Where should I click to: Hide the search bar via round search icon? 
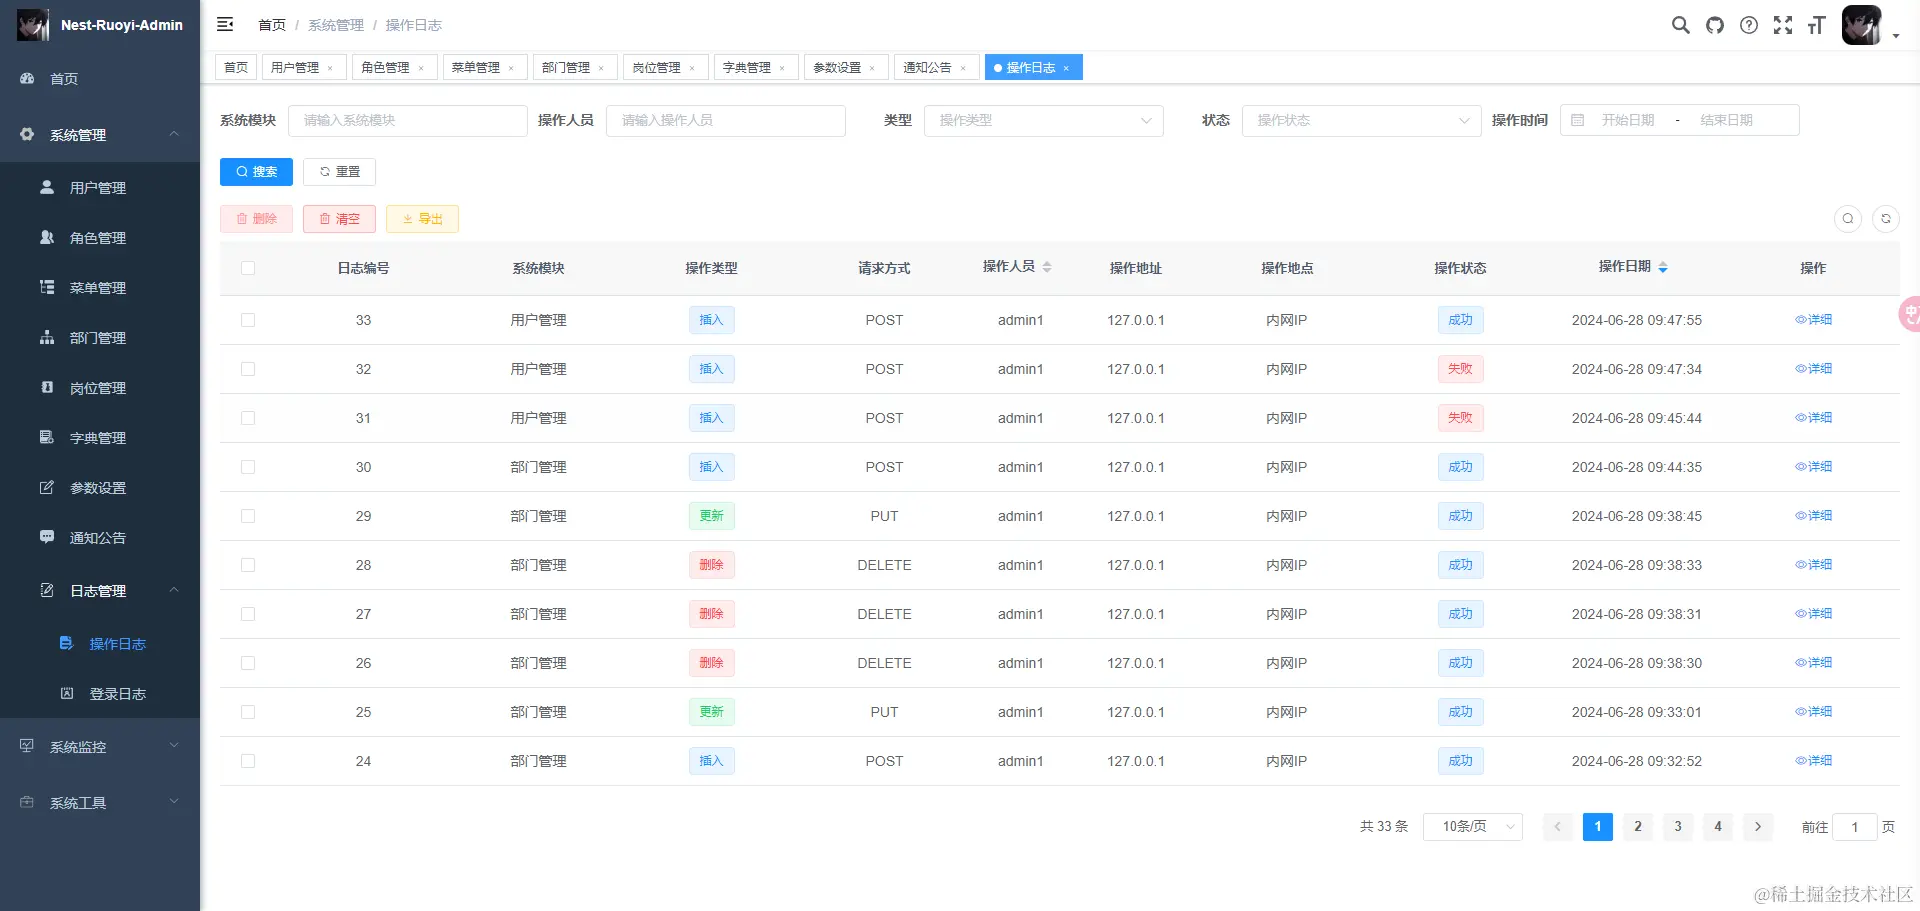(1848, 218)
